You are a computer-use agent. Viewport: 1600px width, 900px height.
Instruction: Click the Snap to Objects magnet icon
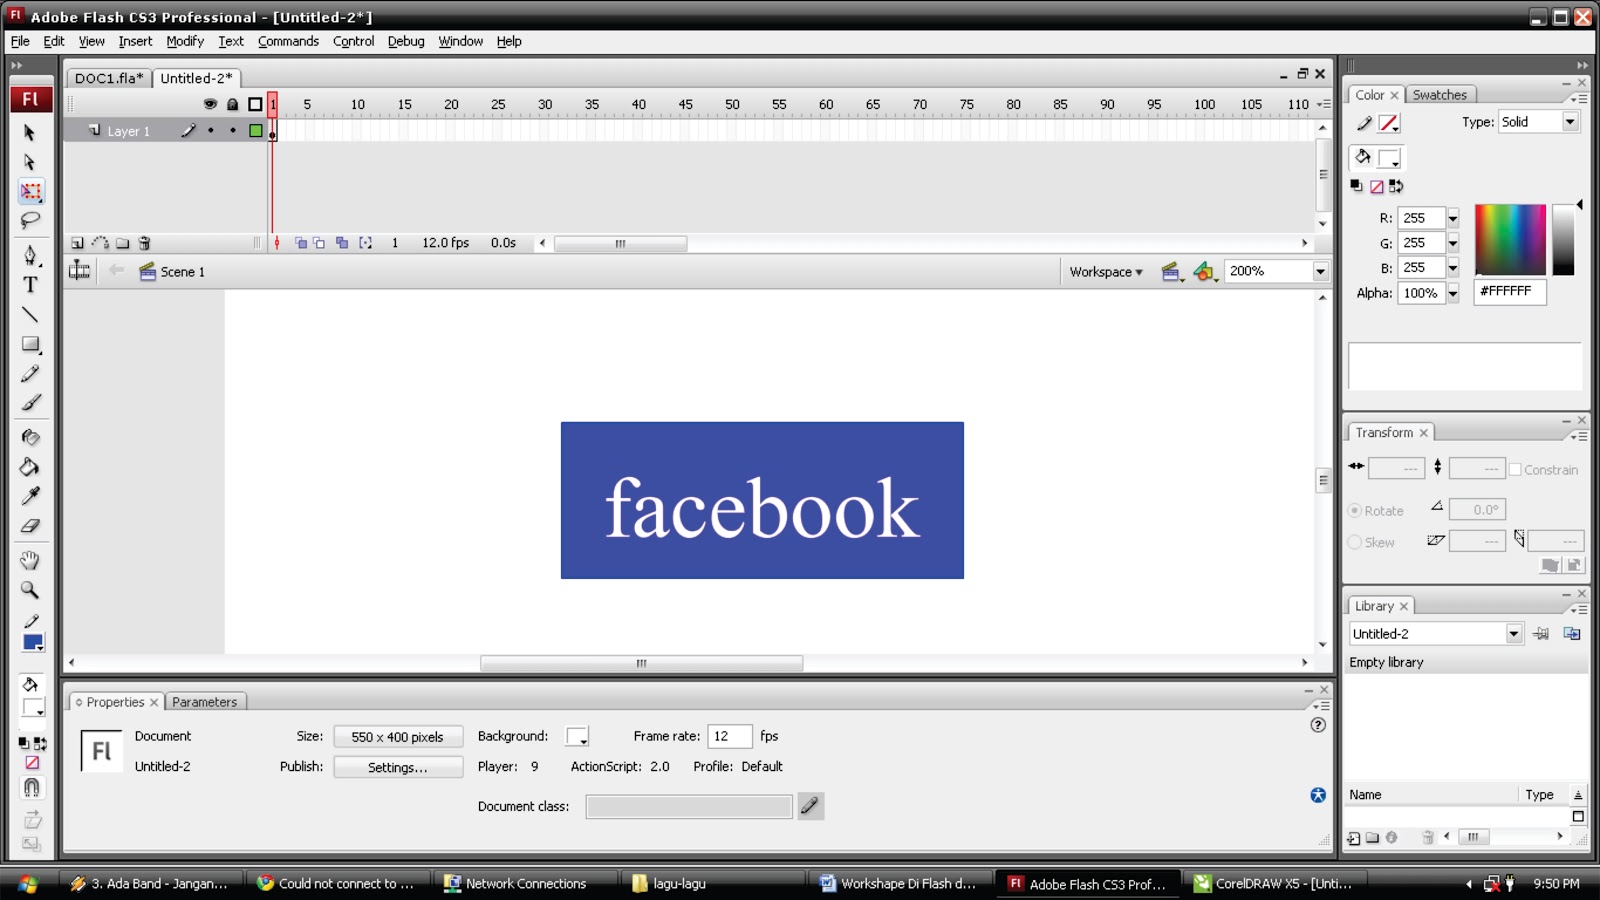pyautogui.click(x=31, y=788)
